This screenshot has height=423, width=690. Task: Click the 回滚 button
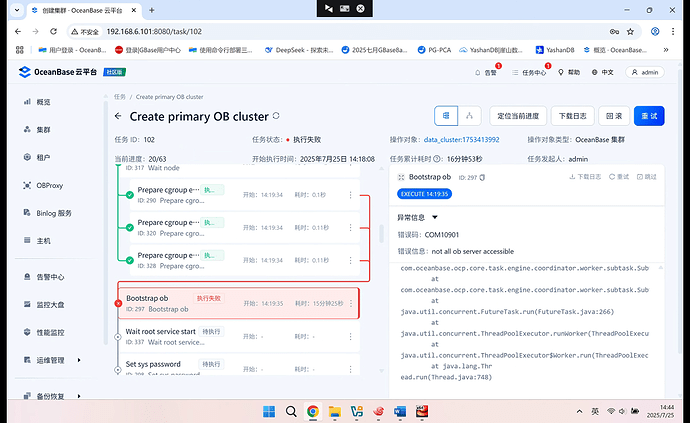click(614, 116)
